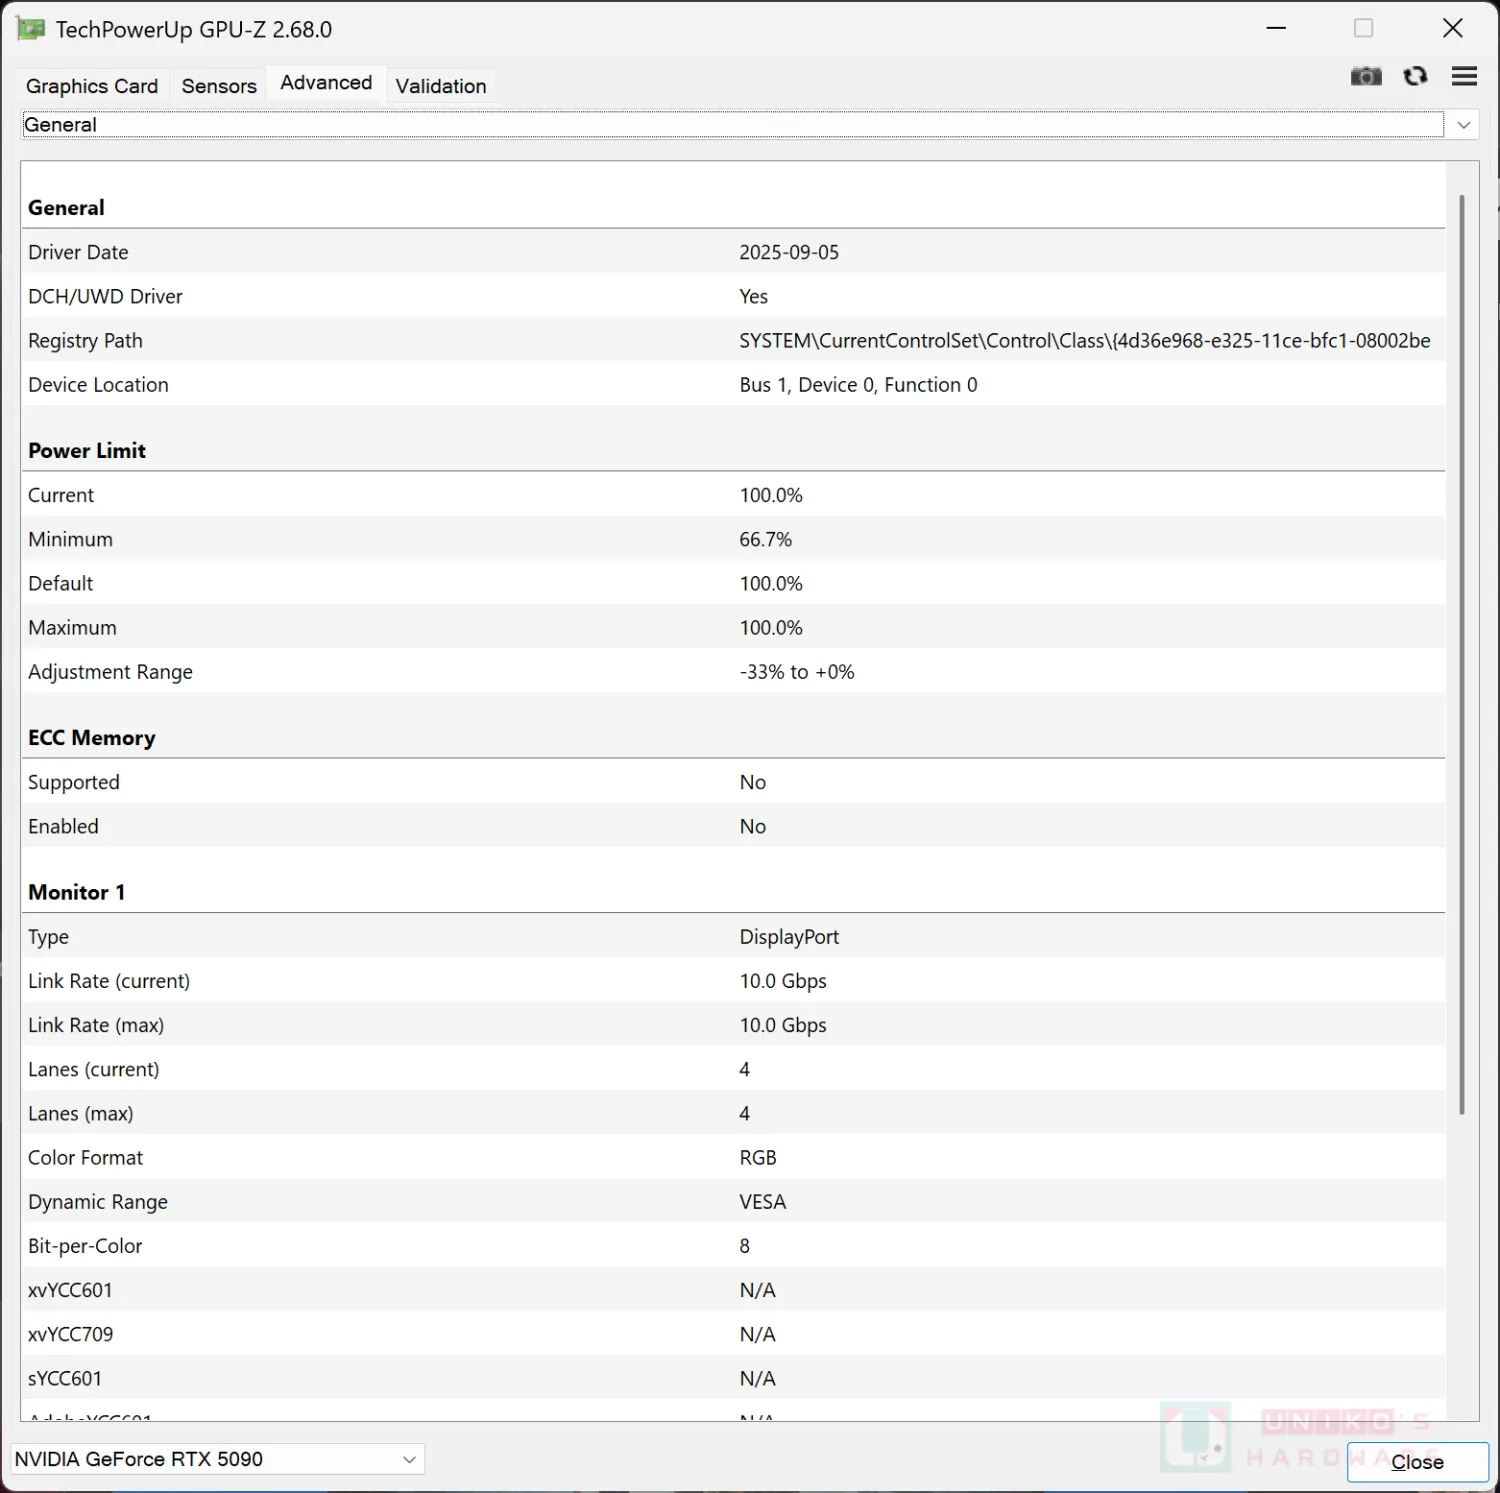Image resolution: width=1500 pixels, height=1493 pixels.
Task: Open the NVIDIA GeForce RTX 5090 selector
Action: tap(218, 1459)
